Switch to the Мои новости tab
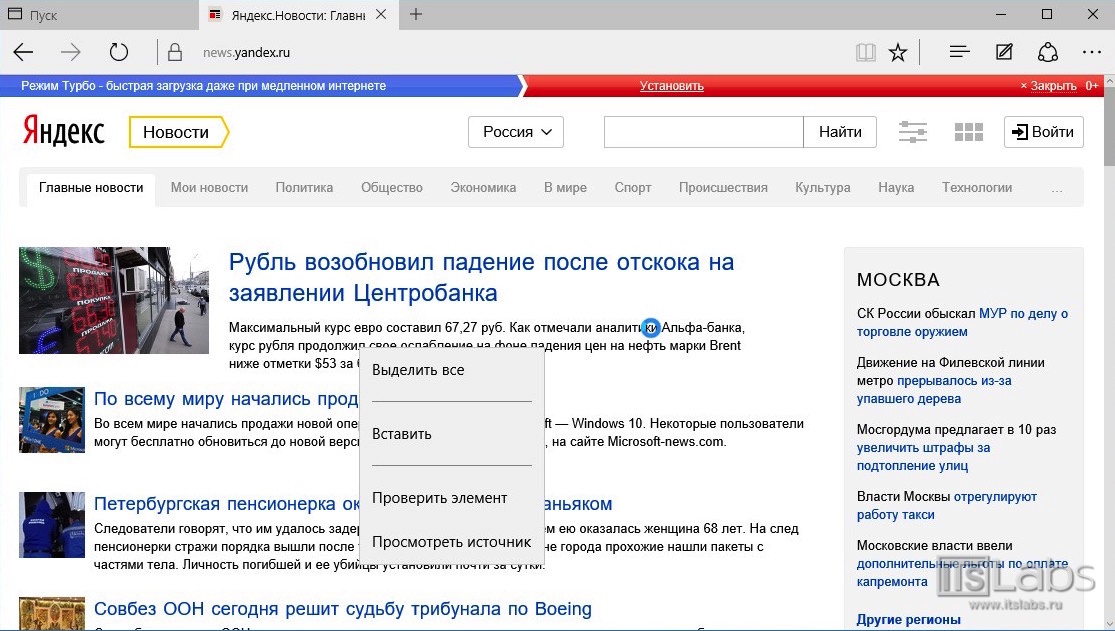Viewport: 1115px width, 631px height. tap(209, 188)
